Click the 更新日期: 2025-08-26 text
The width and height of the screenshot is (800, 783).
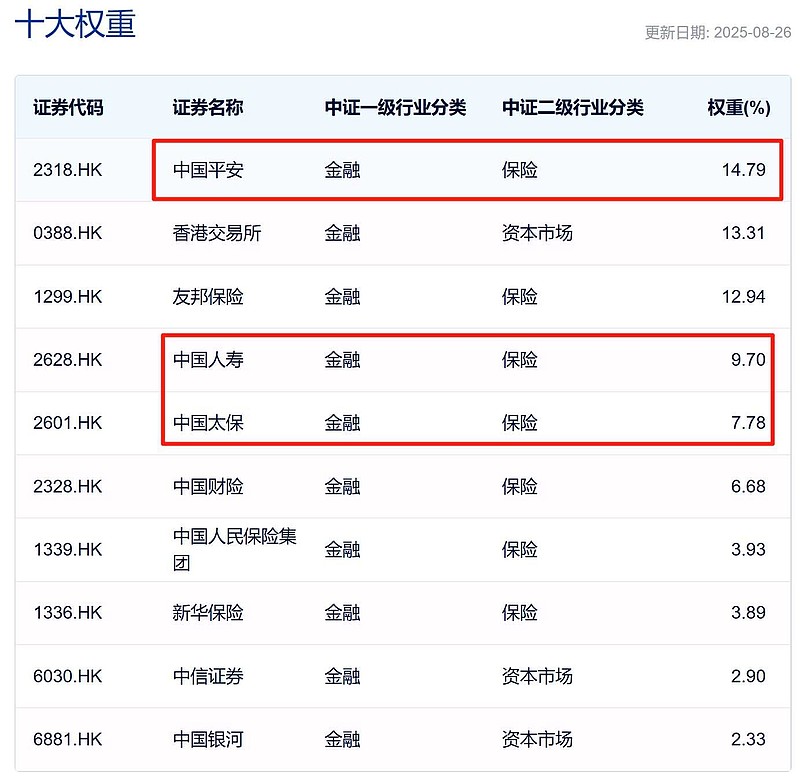coord(718,33)
